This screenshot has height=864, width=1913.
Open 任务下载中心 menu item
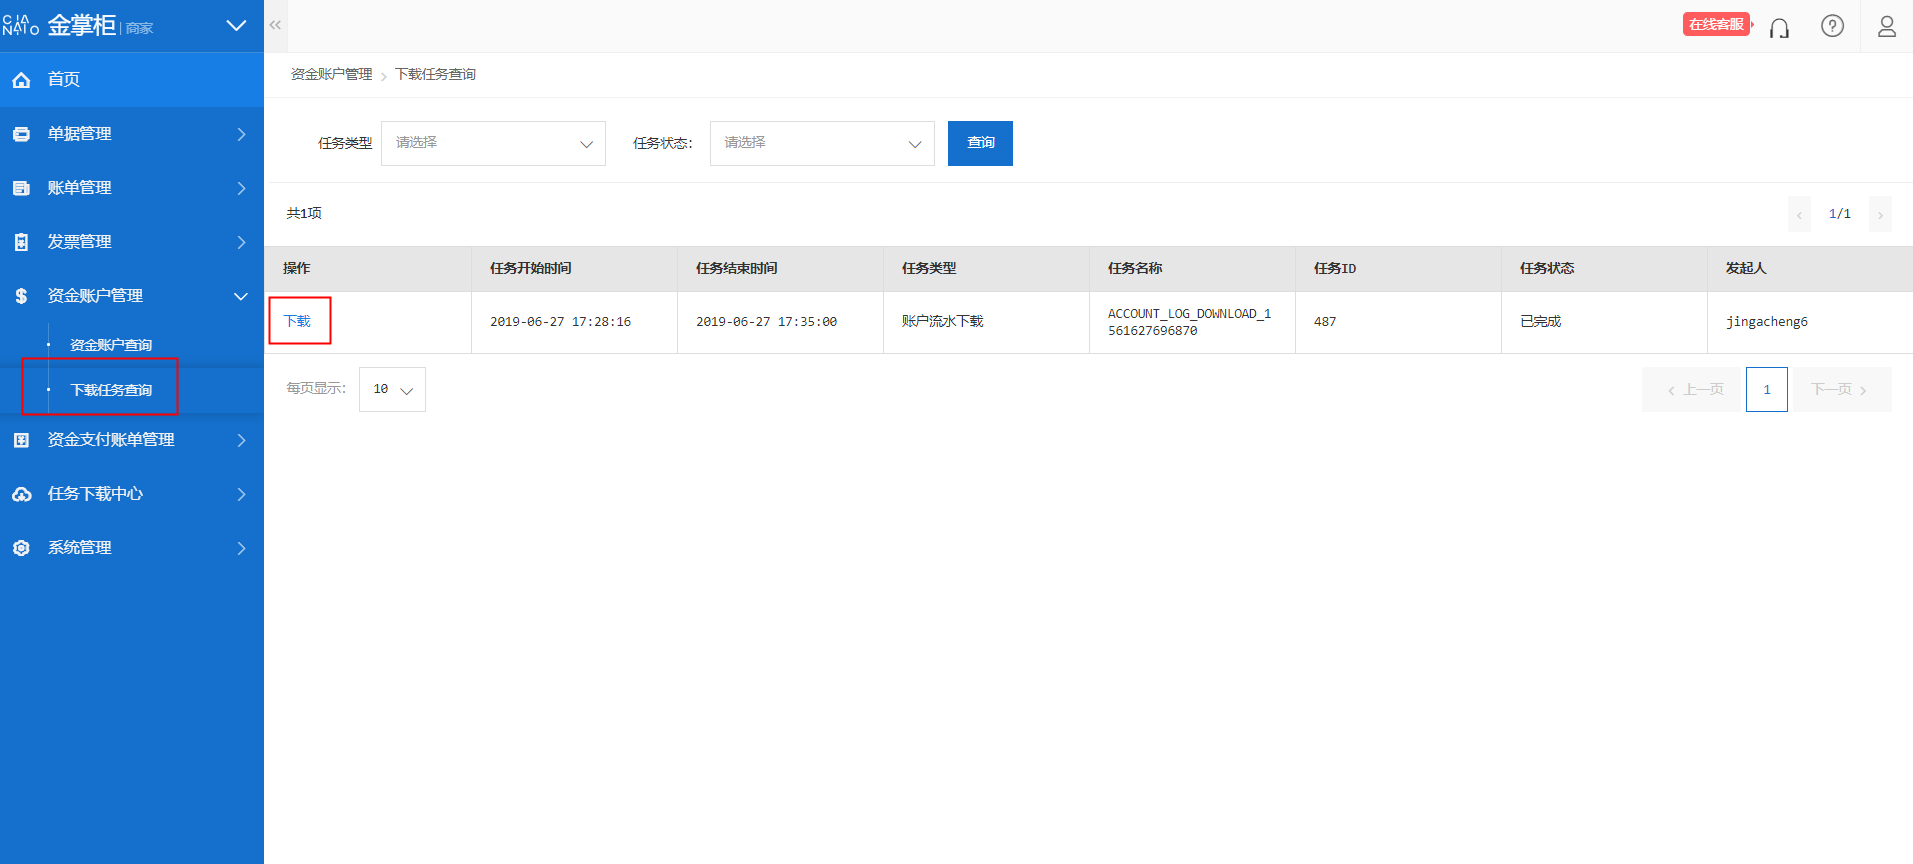(132, 494)
